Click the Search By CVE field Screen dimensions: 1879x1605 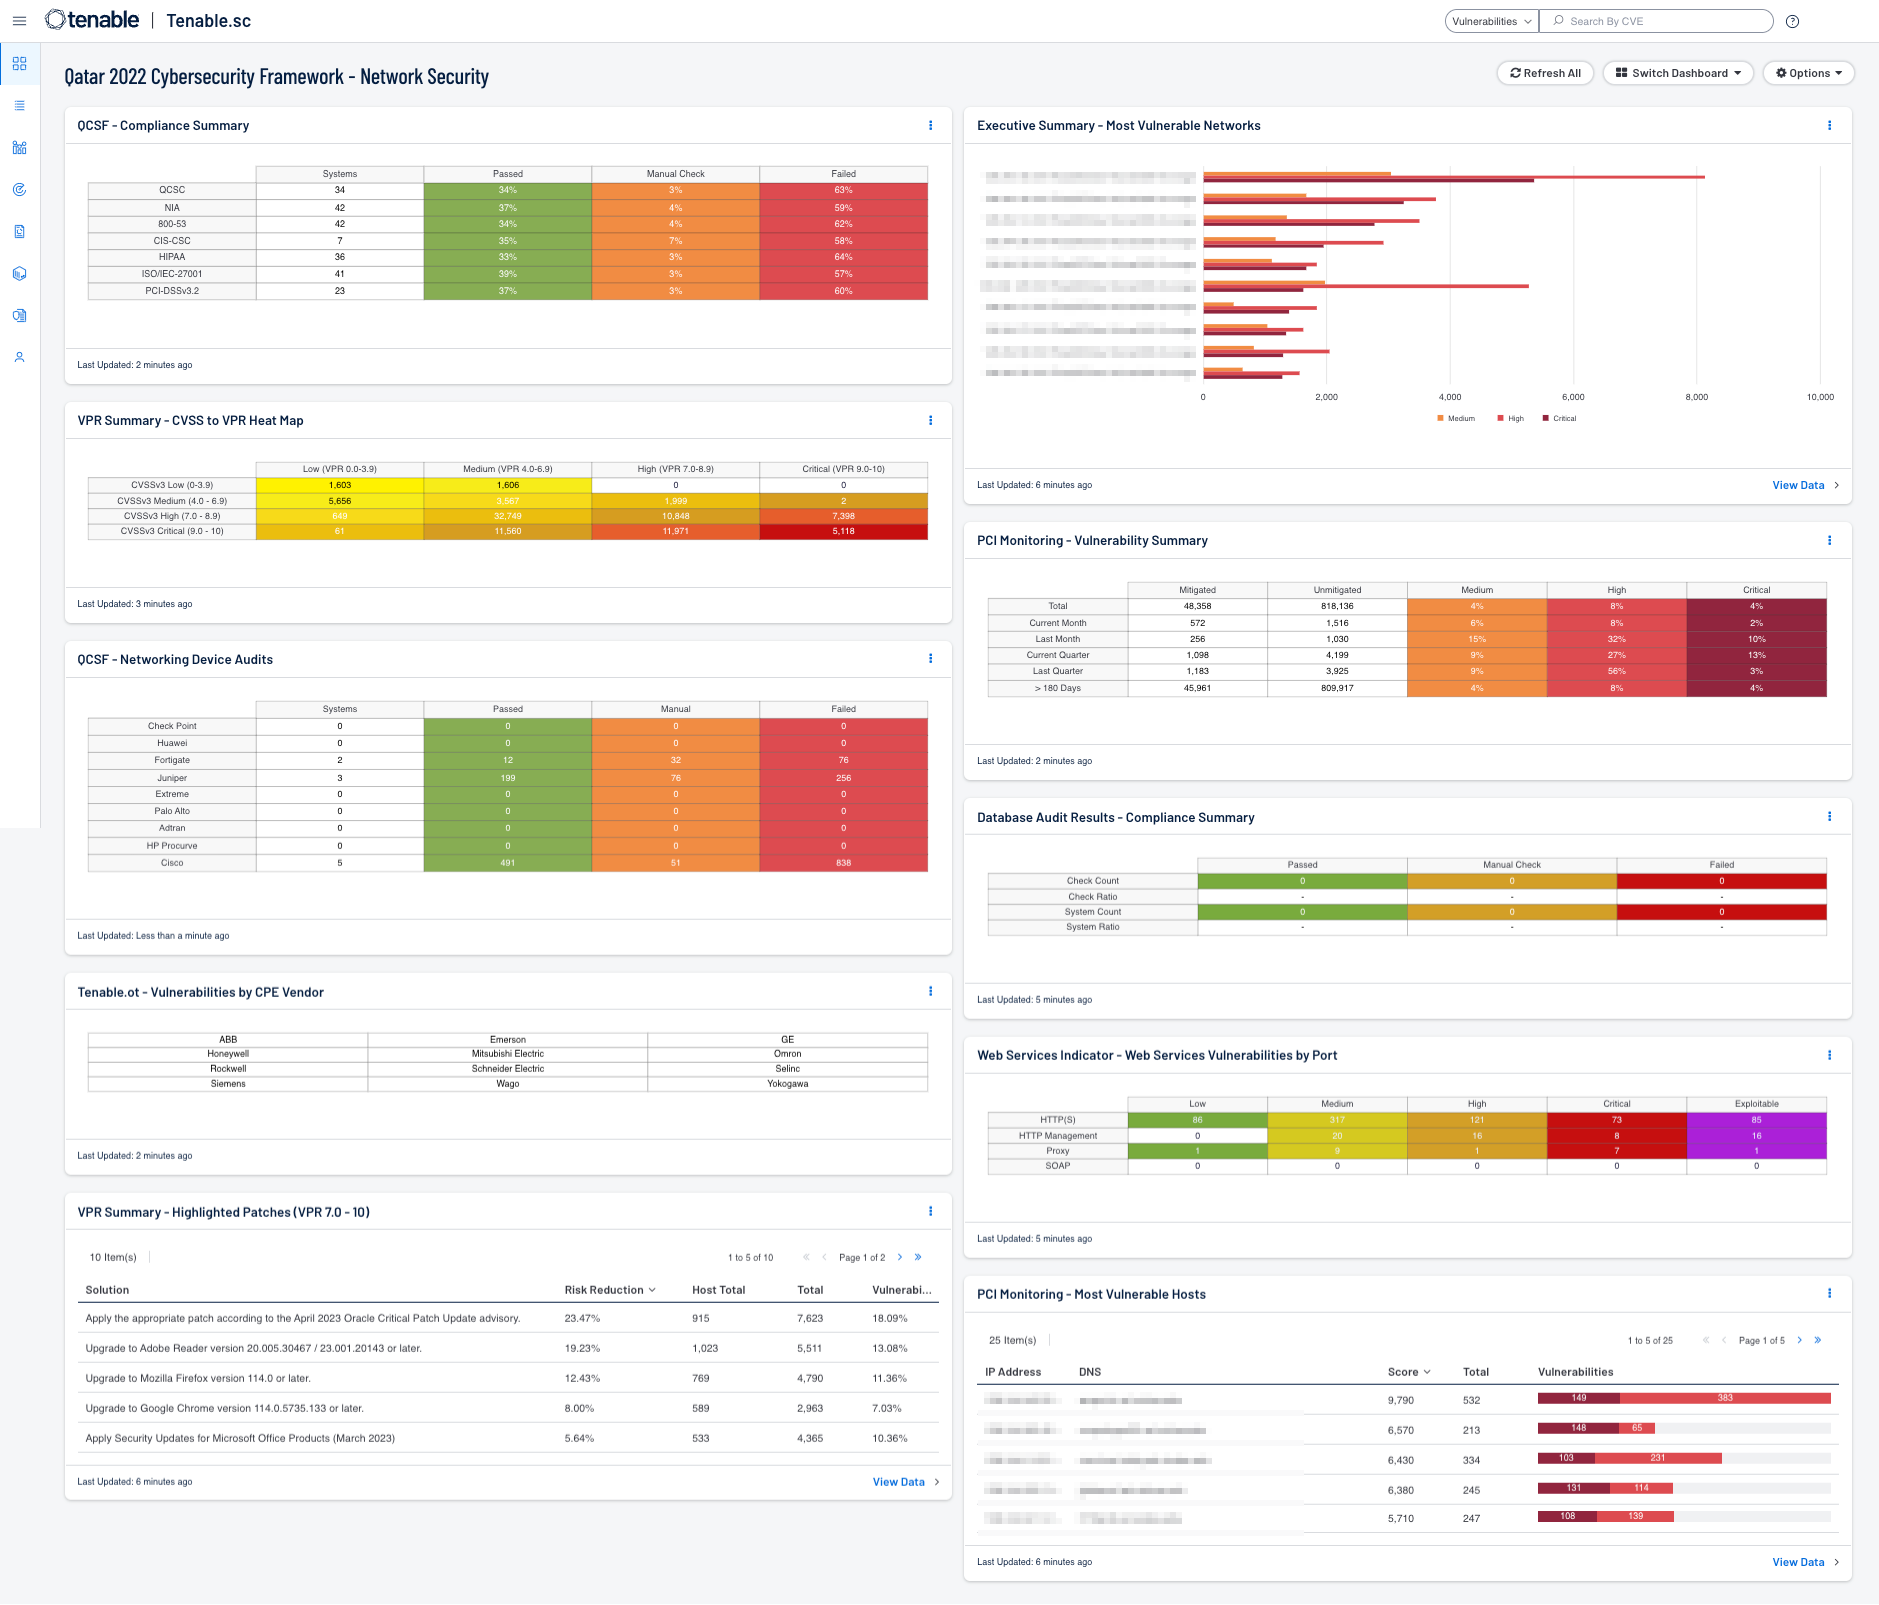pos(1656,21)
